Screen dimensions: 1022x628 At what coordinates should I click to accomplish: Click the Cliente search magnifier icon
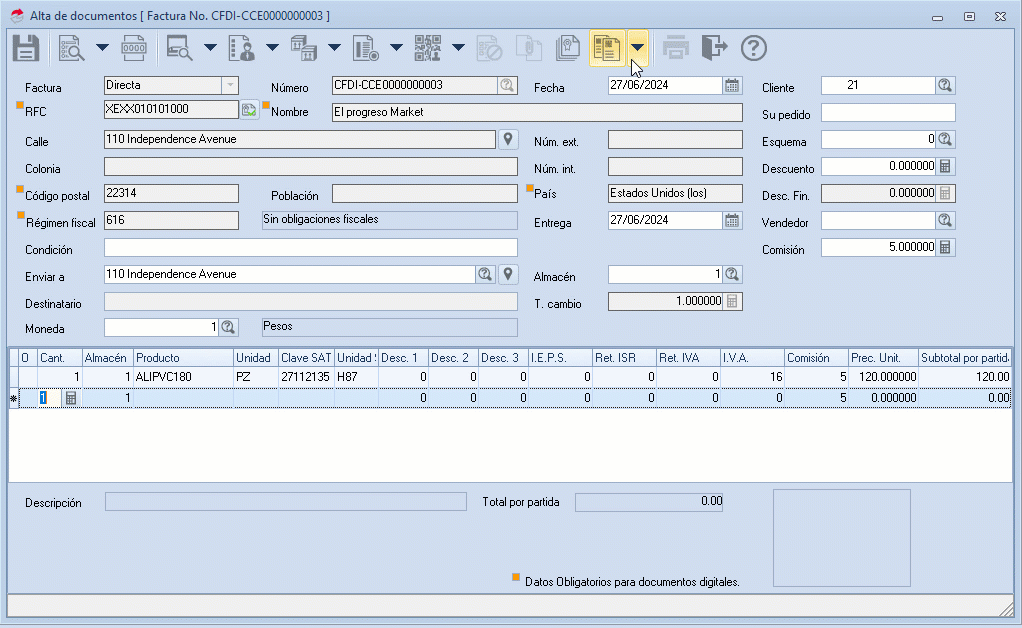tap(945, 85)
